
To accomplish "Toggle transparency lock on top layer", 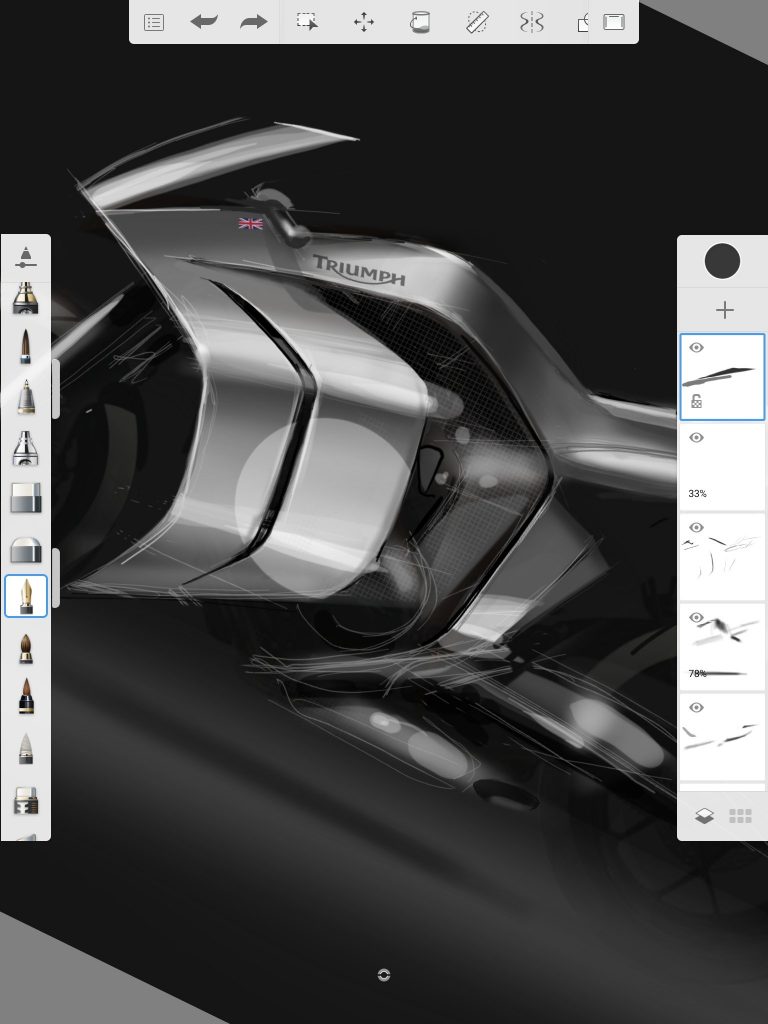I will click(x=697, y=402).
